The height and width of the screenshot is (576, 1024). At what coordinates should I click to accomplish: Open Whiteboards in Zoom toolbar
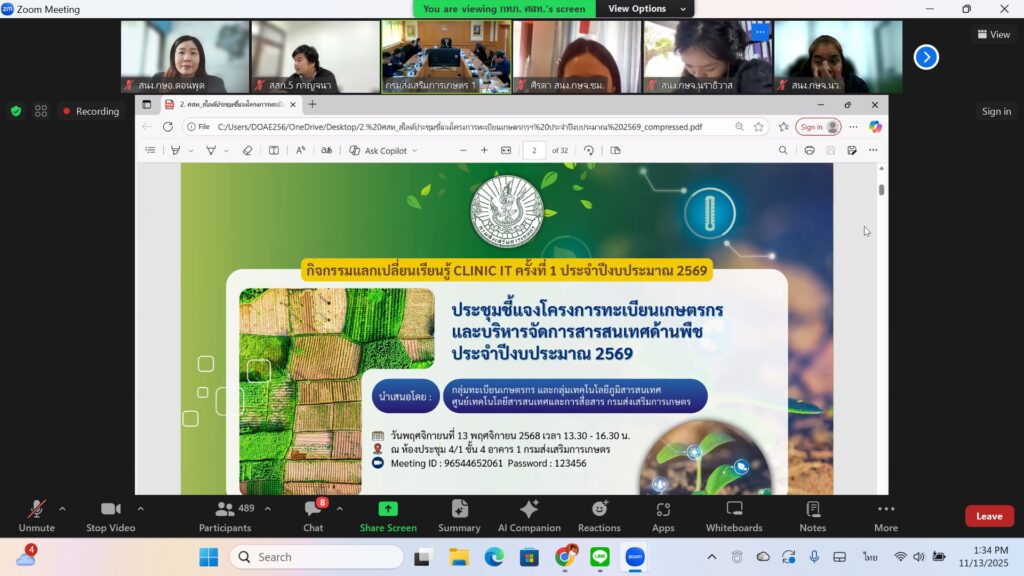point(734,514)
